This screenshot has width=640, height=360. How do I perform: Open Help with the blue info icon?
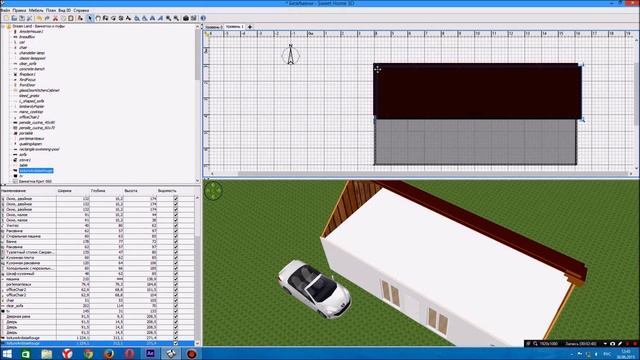203,18
